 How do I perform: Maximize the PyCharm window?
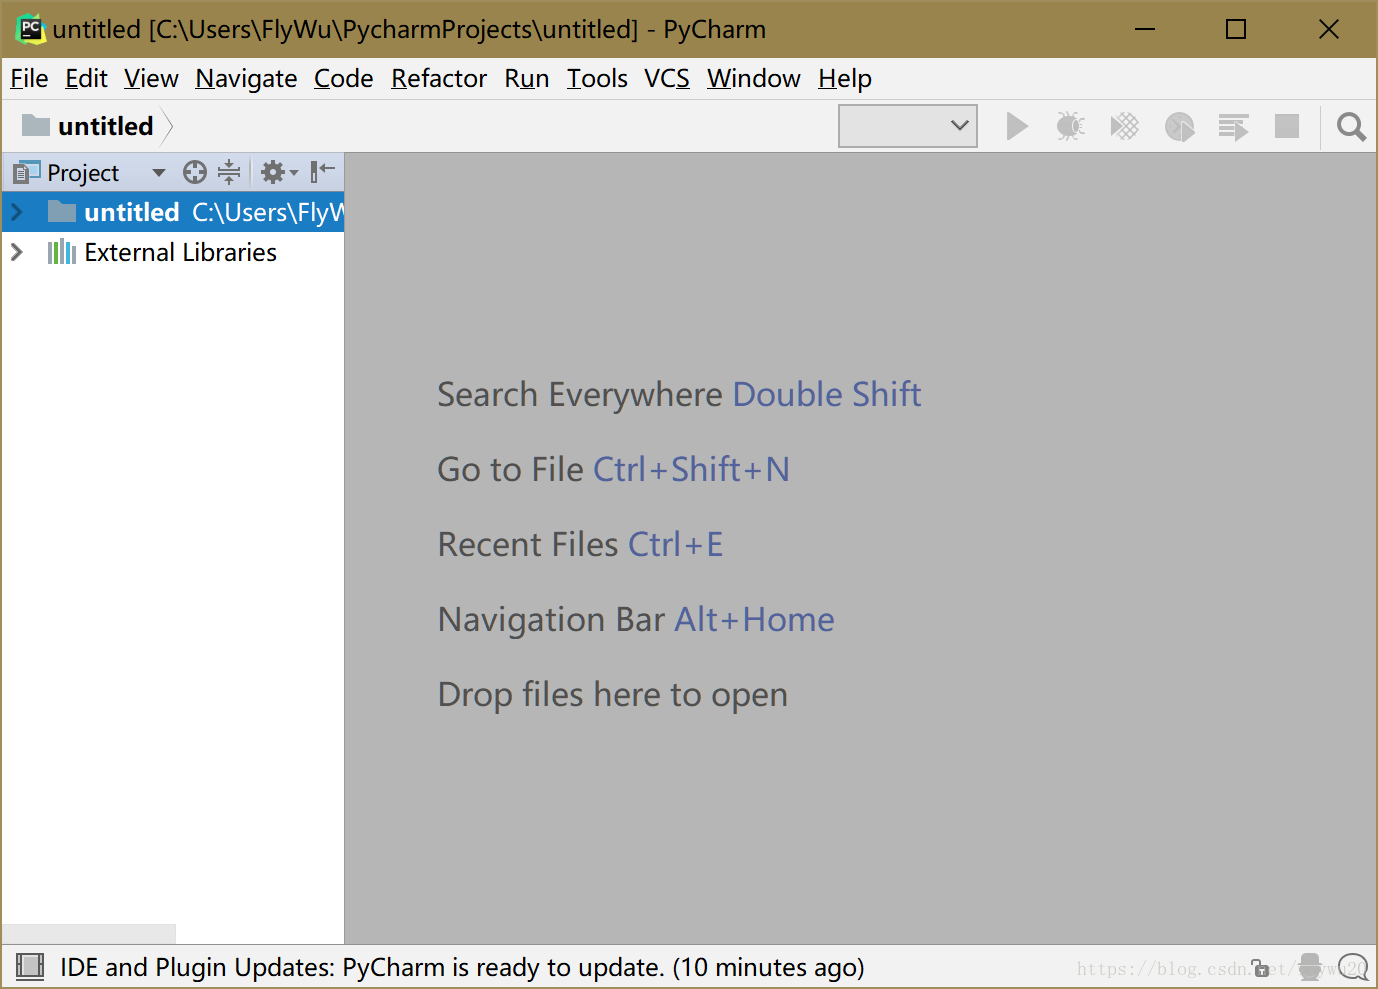click(1236, 29)
